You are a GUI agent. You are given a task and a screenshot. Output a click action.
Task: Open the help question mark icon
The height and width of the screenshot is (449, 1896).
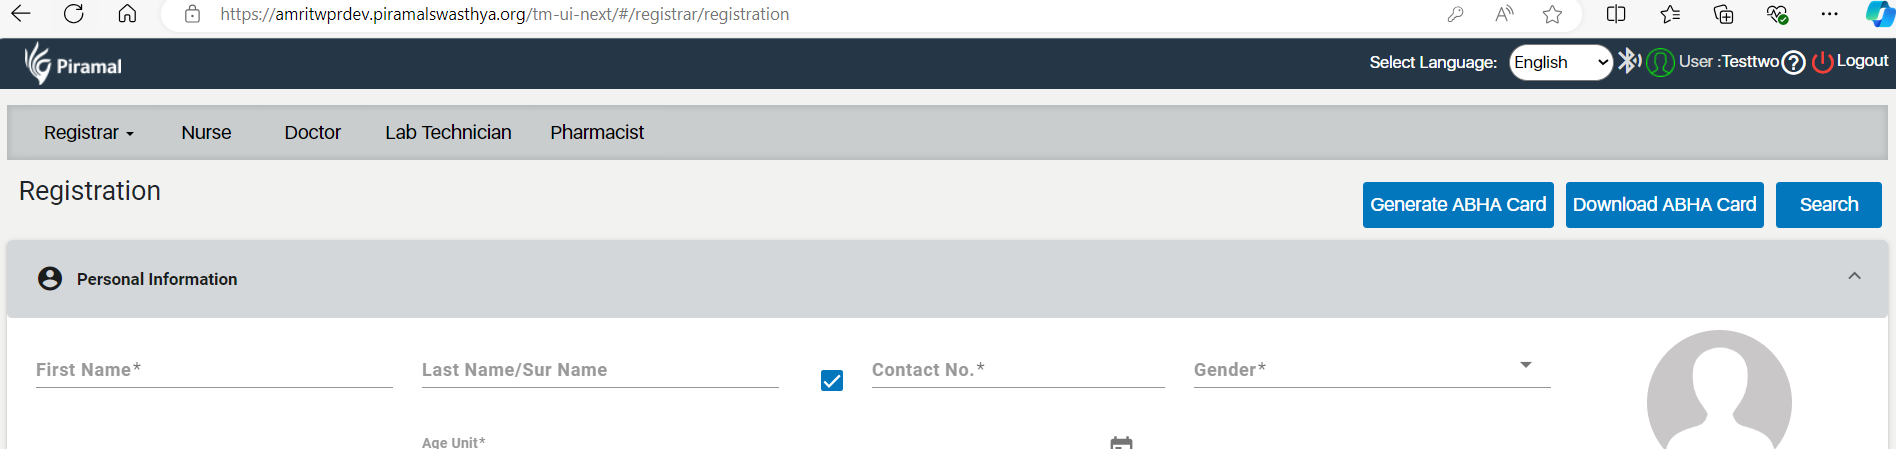1794,62
